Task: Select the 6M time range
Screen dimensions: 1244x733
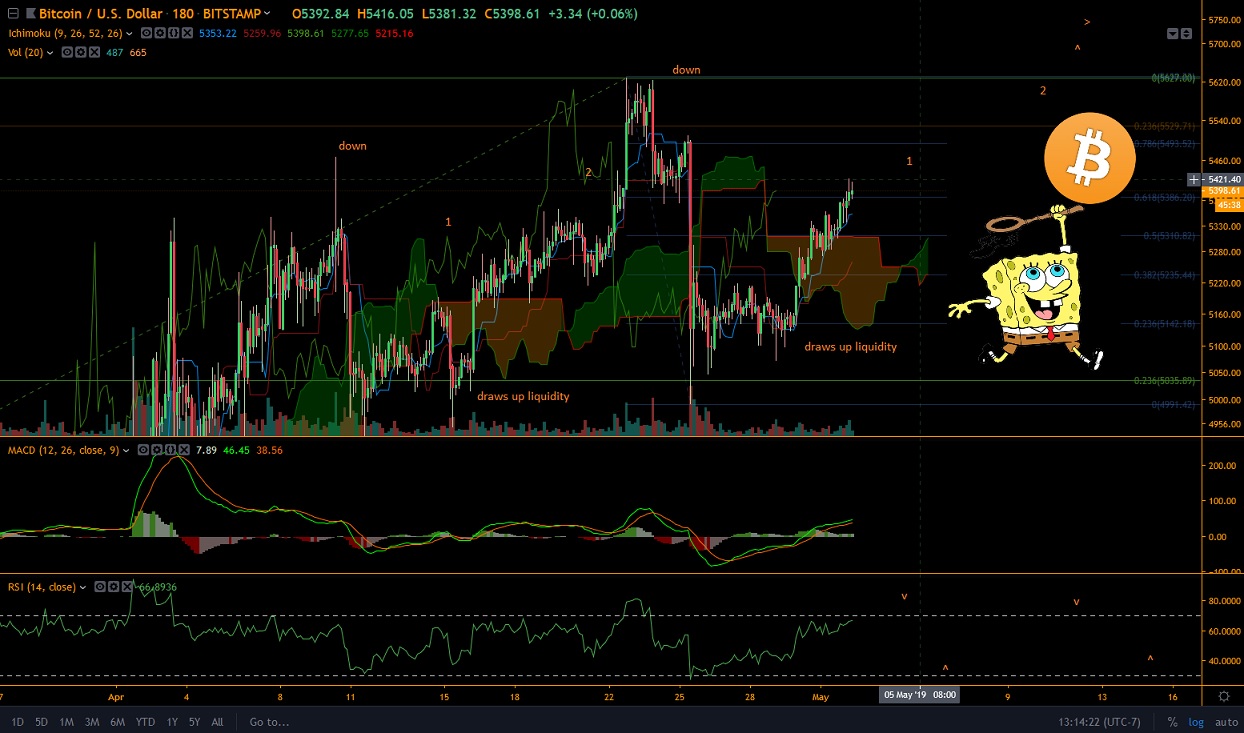Action: [x=119, y=722]
